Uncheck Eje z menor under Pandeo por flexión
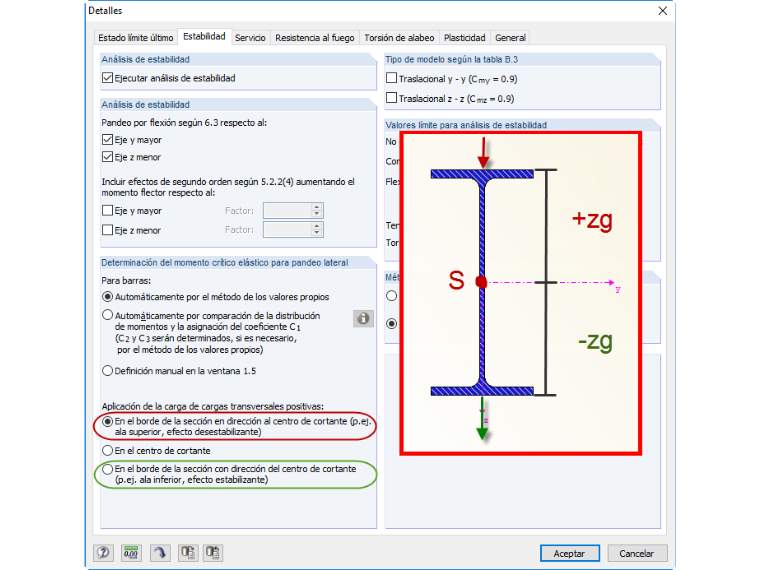This screenshot has width=760, height=570. click(107, 157)
